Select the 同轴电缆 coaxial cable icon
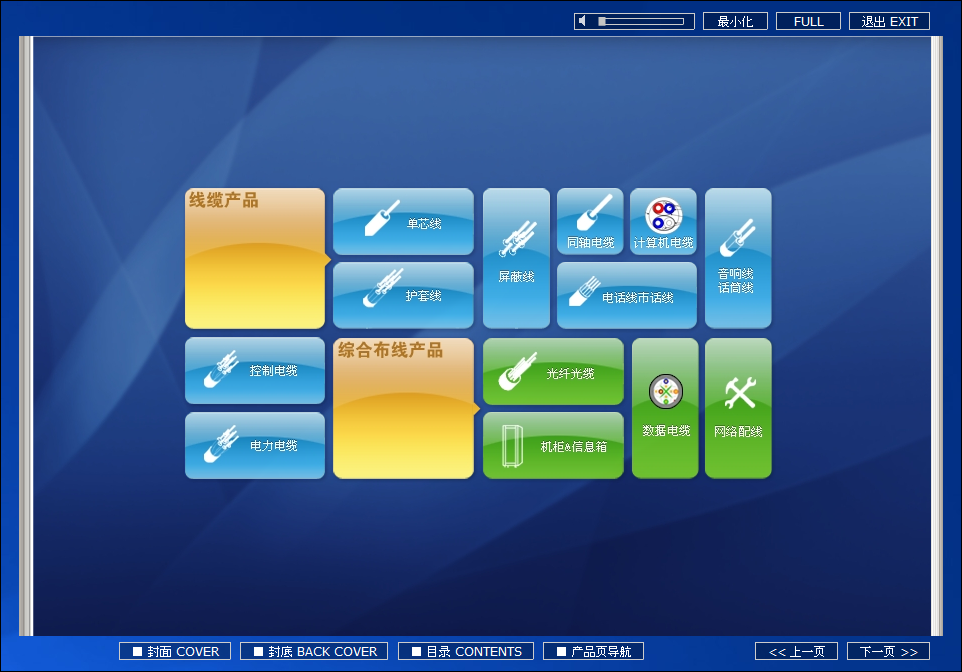 tap(589, 221)
